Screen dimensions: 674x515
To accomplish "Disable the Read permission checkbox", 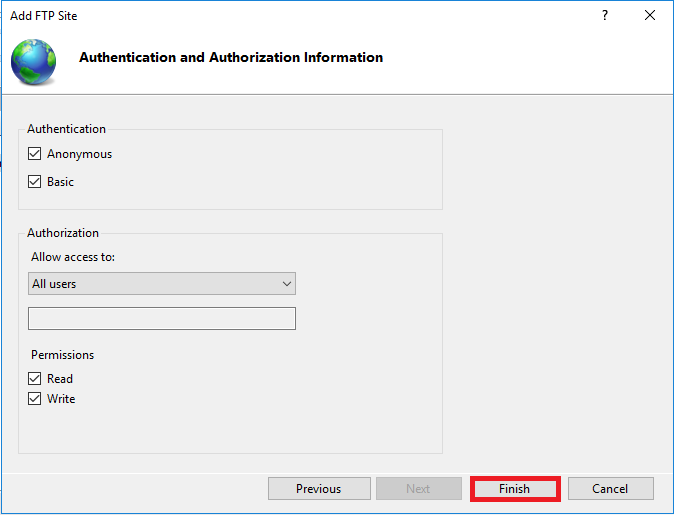I will point(34,378).
